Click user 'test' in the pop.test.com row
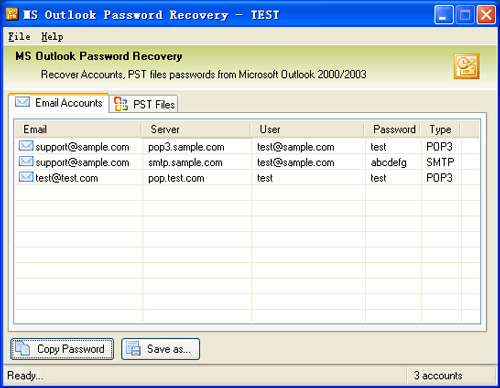 click(265, 178)
